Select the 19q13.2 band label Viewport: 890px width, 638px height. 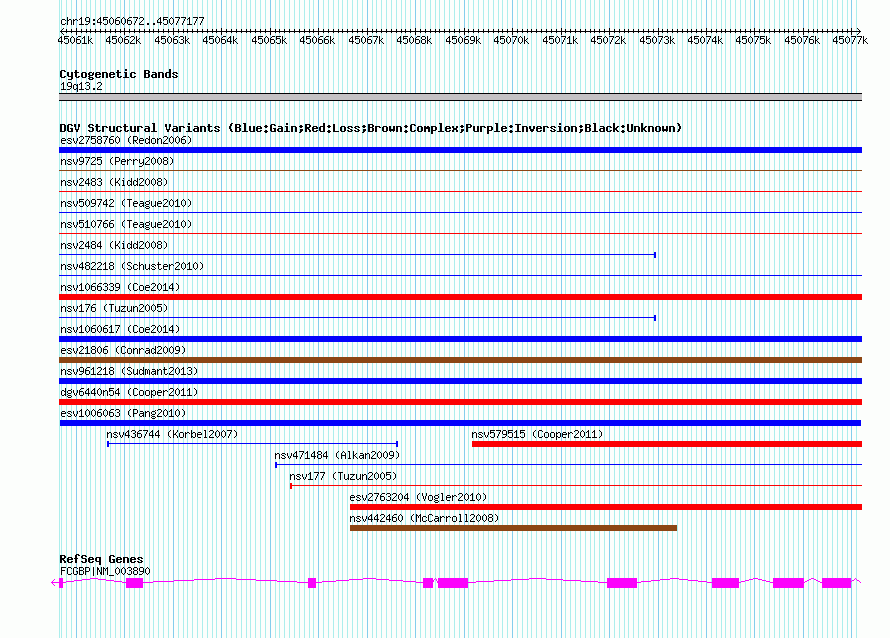click(81, 86)
